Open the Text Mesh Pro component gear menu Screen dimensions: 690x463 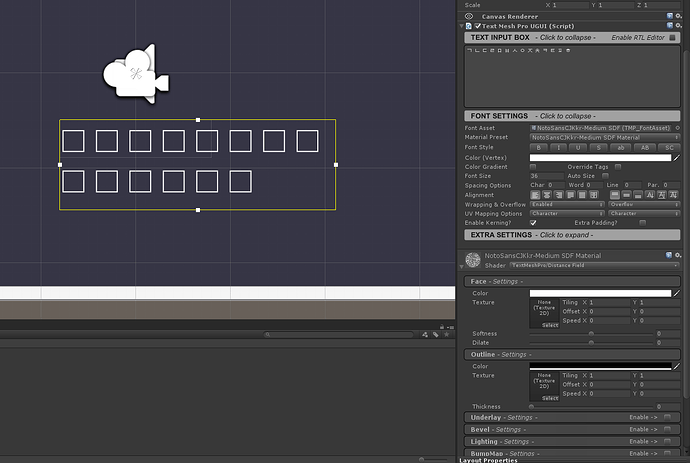(677, 26)
